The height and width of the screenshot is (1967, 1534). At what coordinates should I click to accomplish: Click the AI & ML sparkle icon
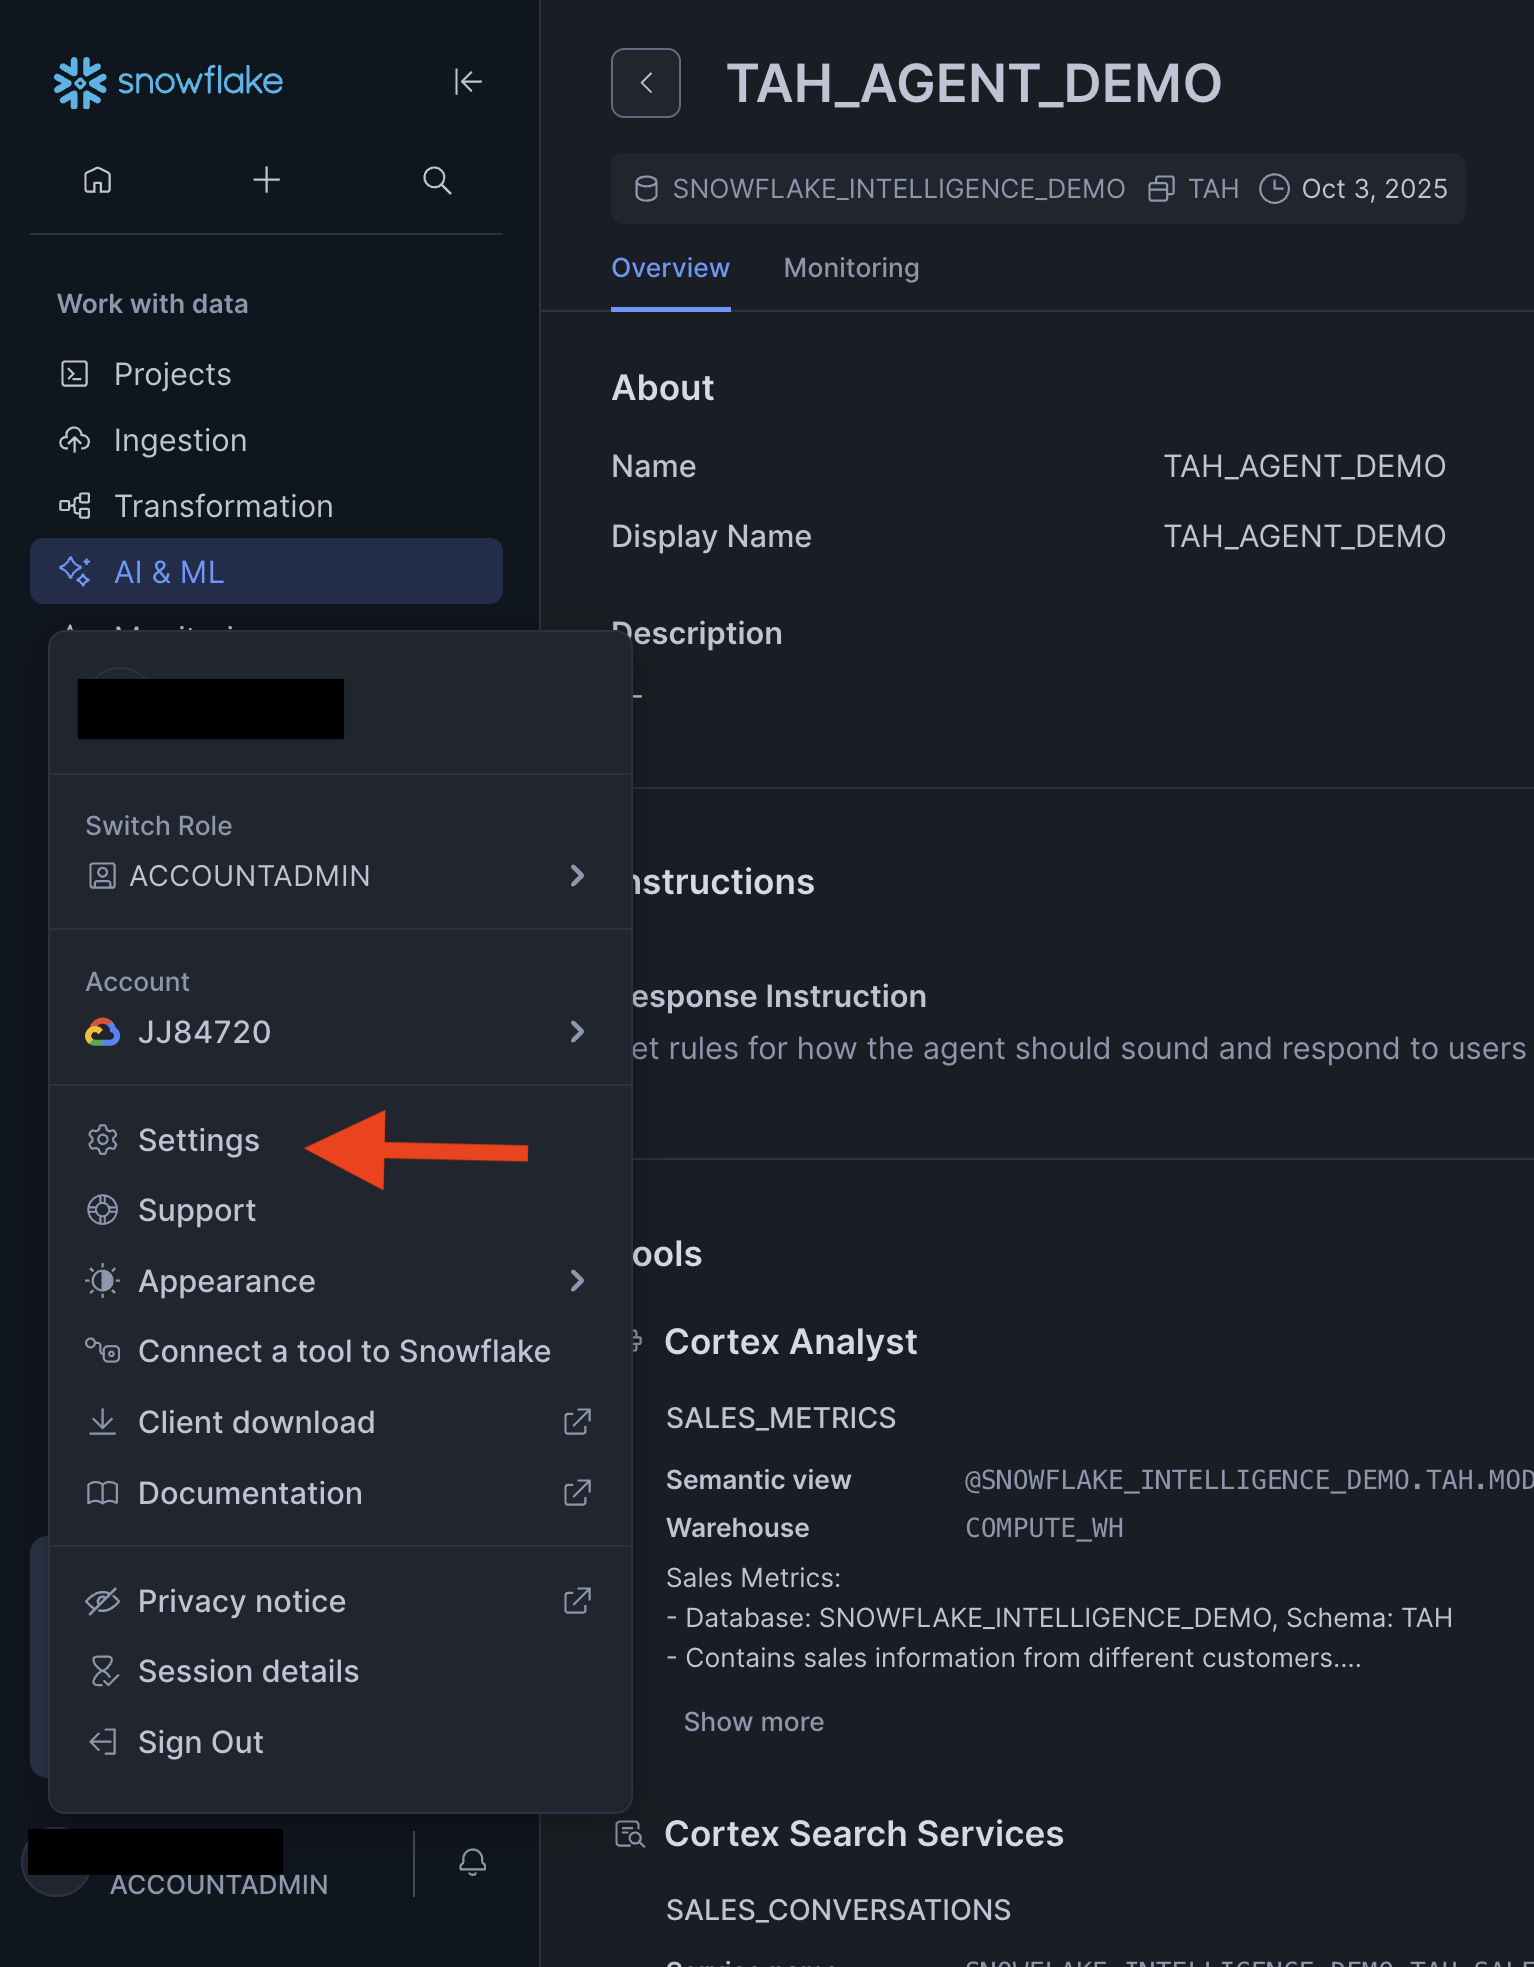click(x=75, y=572)
